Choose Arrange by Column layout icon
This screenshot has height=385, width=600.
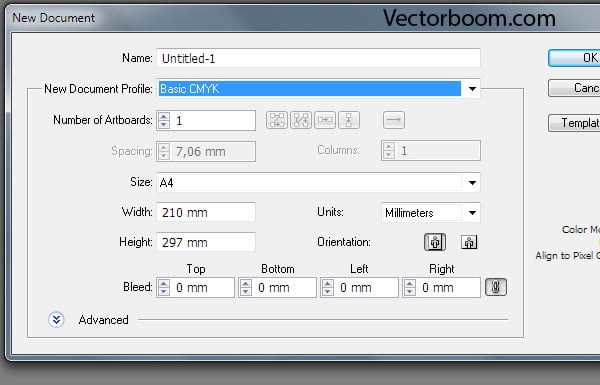349,120
